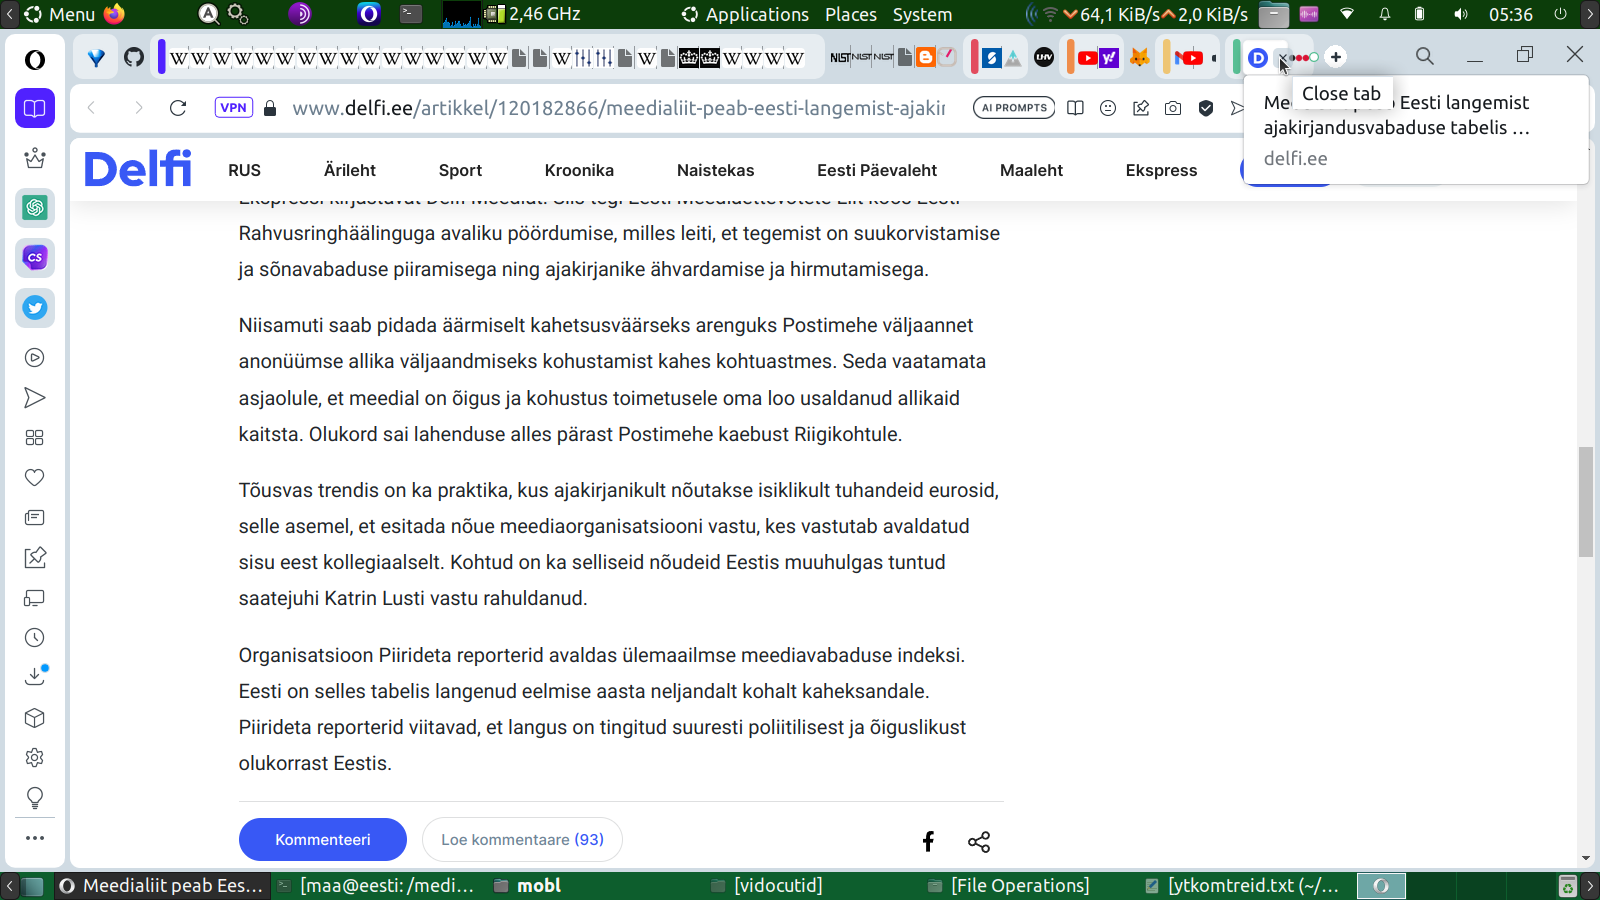The width and height of the screenshot is (1600, 900).
Task: Open a new tab with the plus button
Action: tap(1336, 57)
